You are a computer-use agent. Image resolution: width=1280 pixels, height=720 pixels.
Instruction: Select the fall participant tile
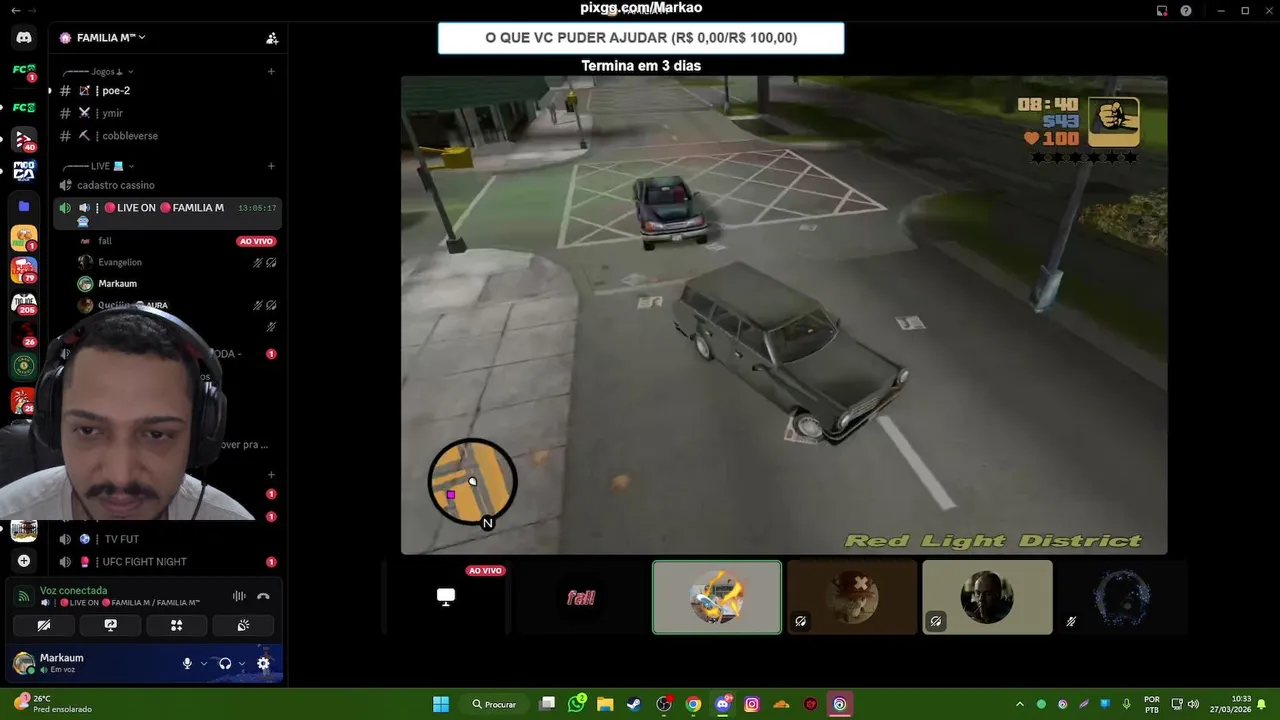(x=581, y=597)
